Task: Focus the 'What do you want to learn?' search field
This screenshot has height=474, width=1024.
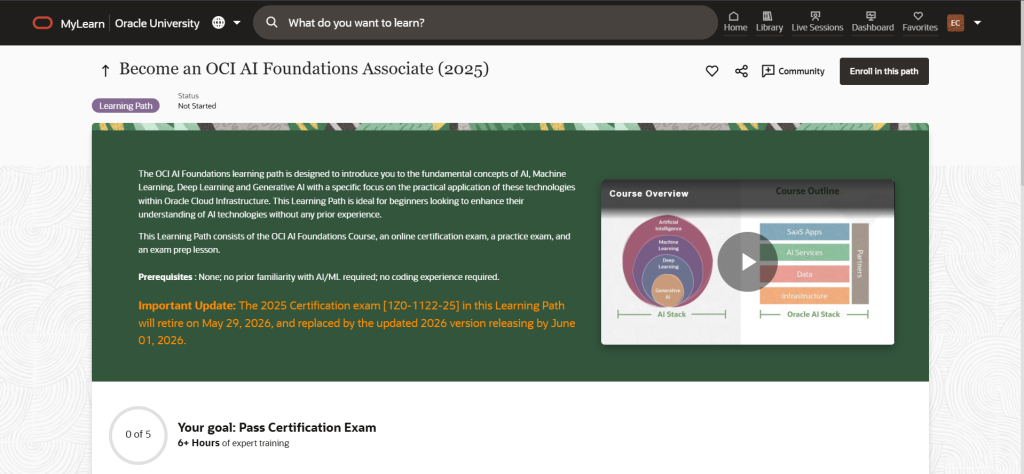Action: (485, 23)
